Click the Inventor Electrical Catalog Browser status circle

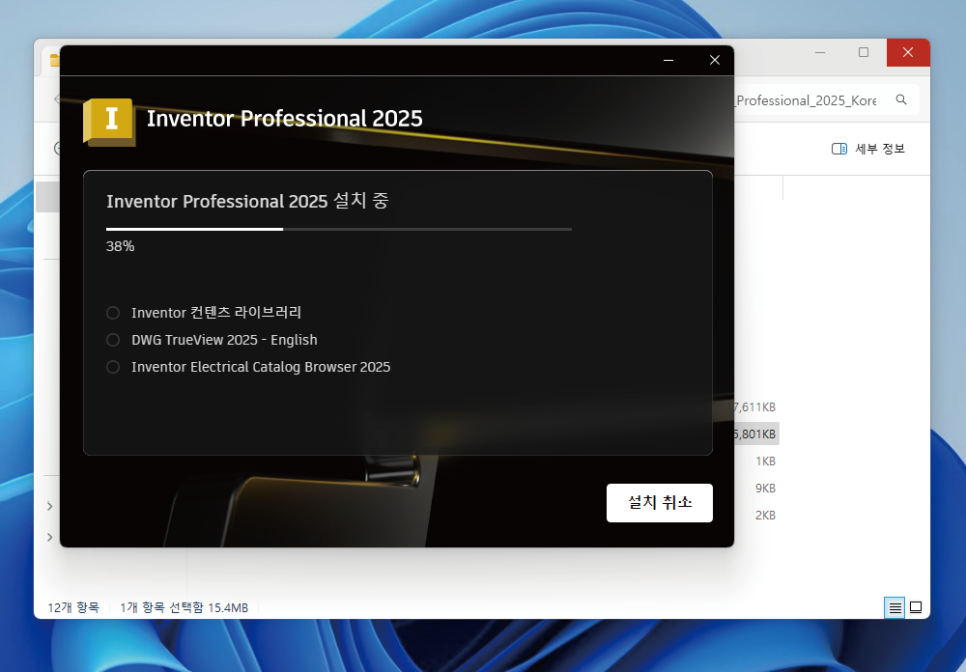coord(113,367)
